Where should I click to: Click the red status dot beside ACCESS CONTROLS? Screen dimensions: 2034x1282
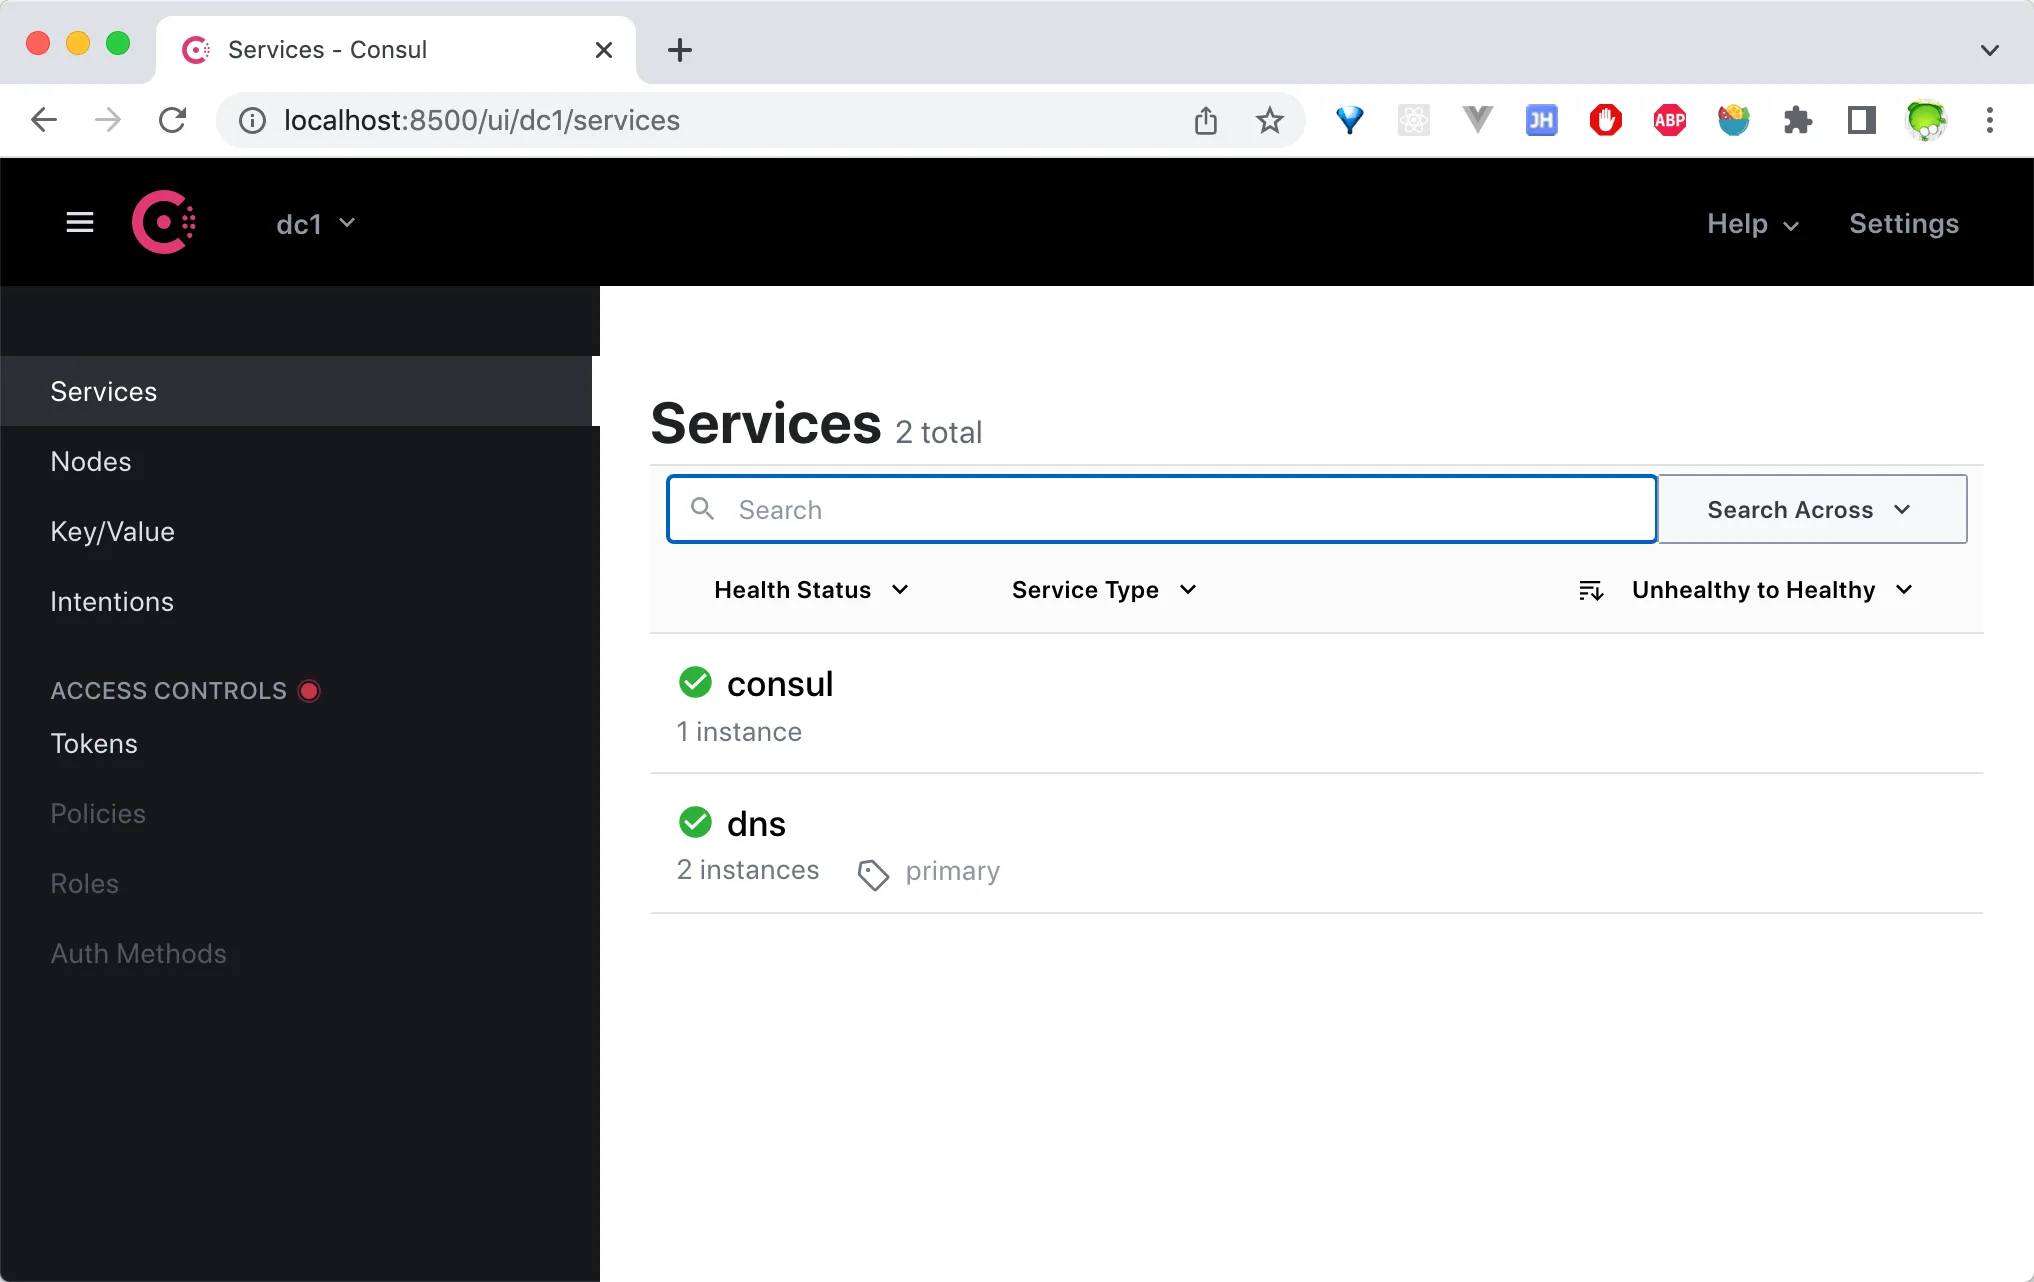tap(309, 690)
